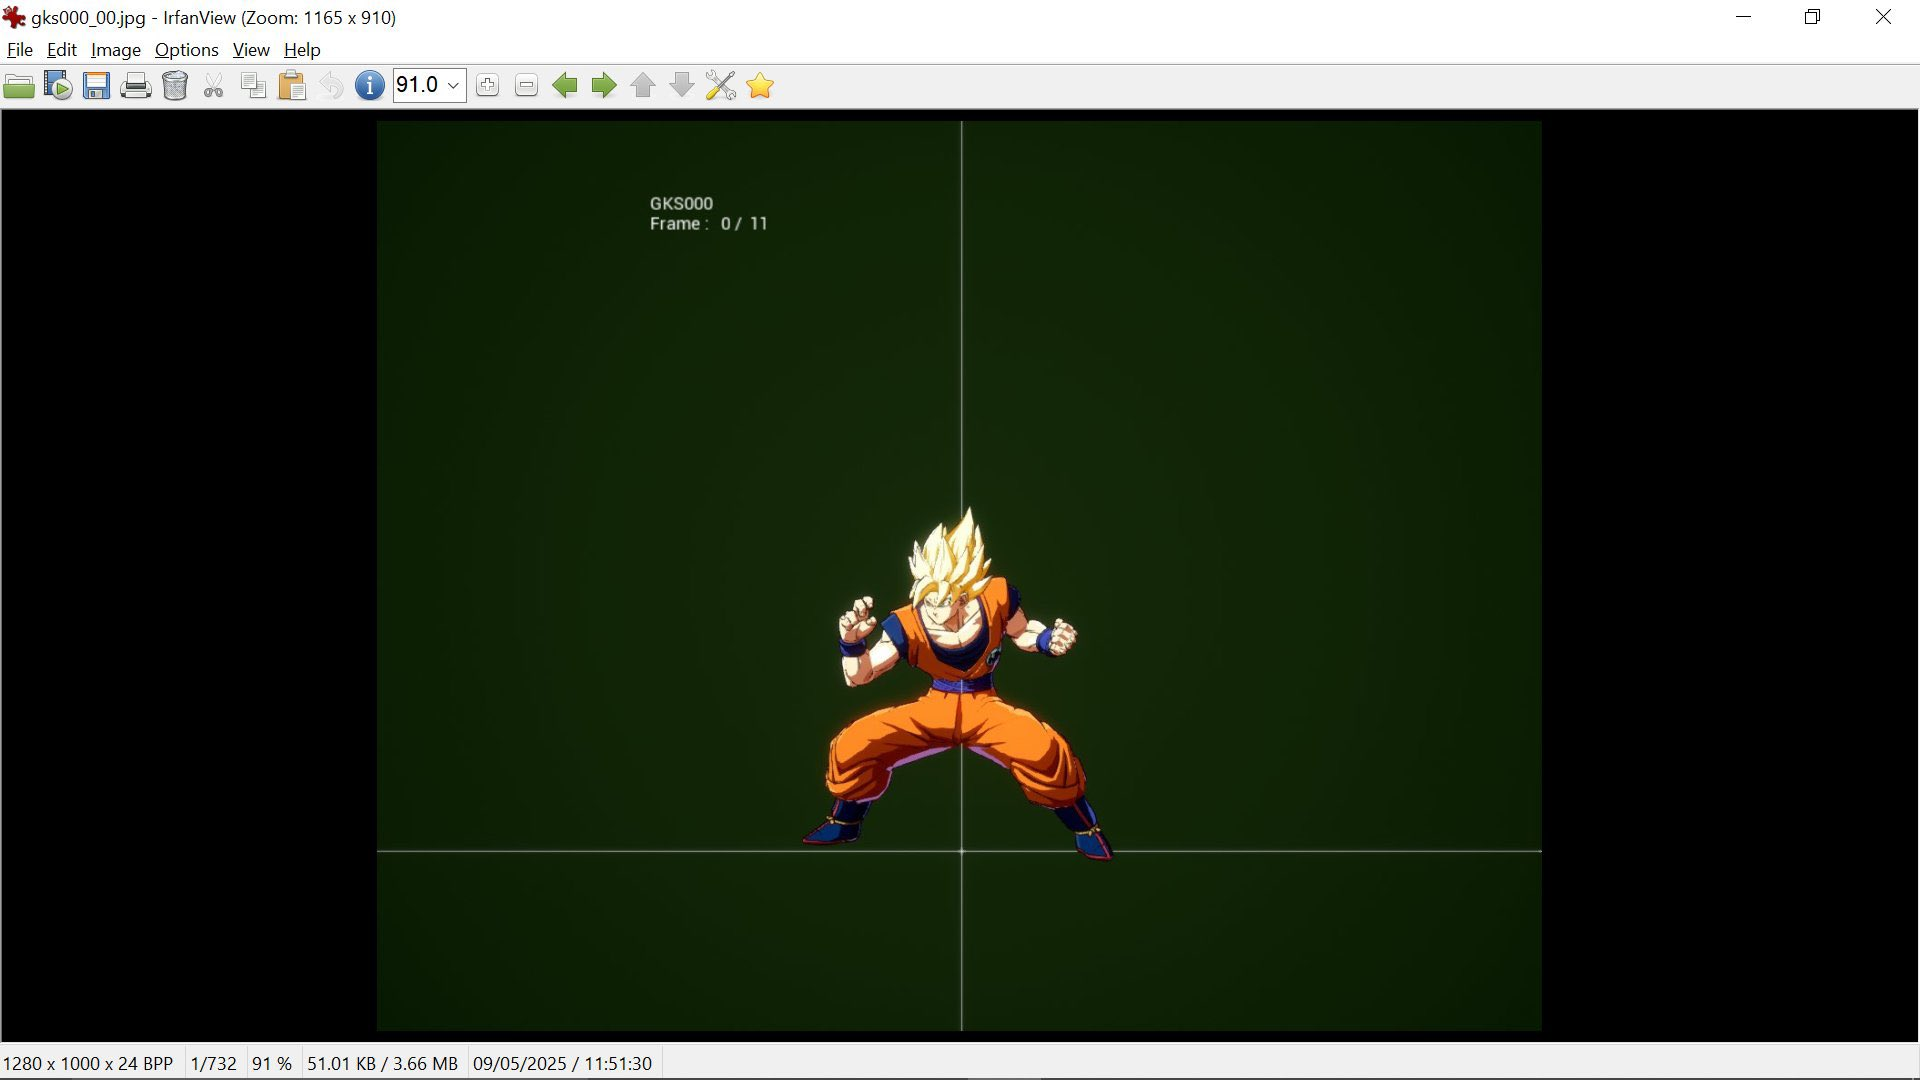This screenshot has width=1920, height=1080.
Task: Click the Open file folder icon
Action: coord(19,86)
